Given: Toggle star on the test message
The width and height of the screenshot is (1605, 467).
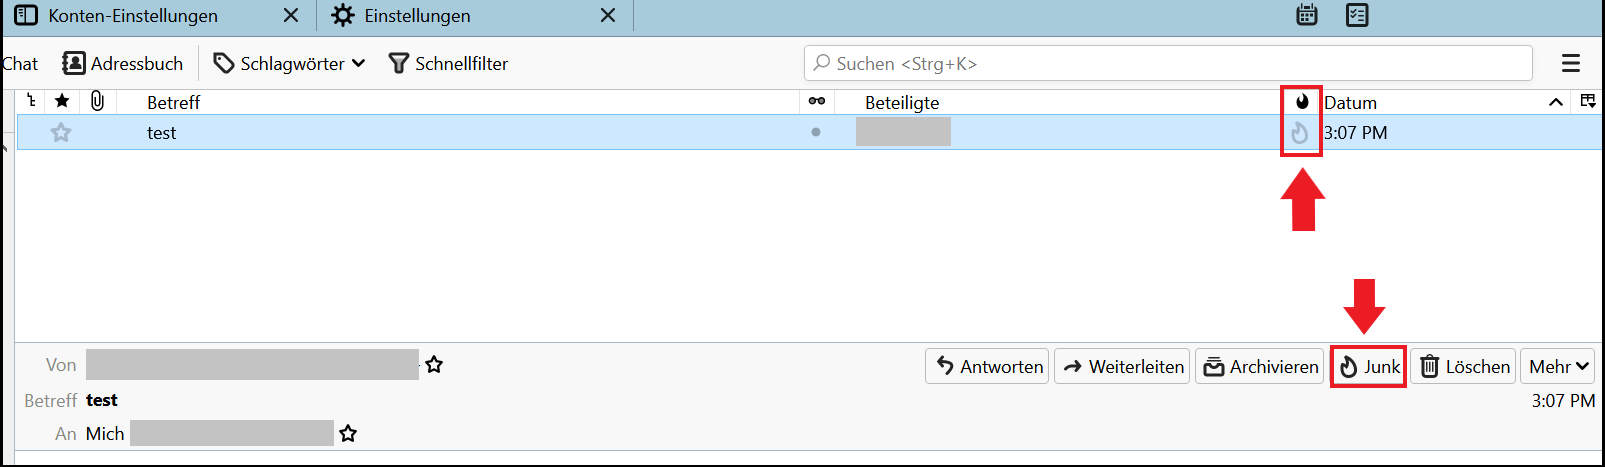Looking at the screenshot, I should click(61, 132).
